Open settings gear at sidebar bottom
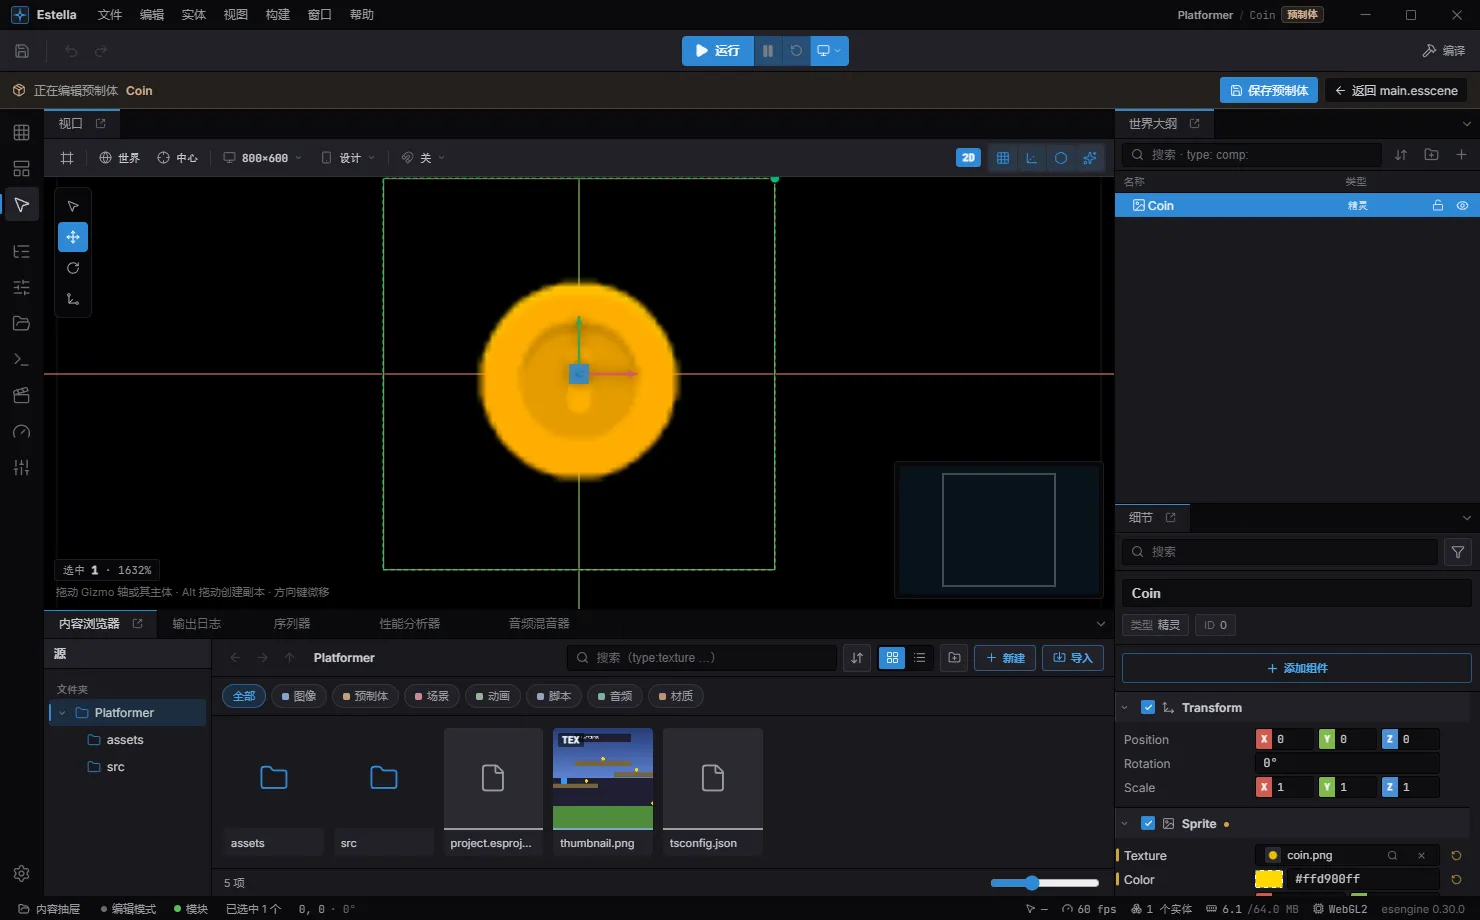 click(22, 873)
